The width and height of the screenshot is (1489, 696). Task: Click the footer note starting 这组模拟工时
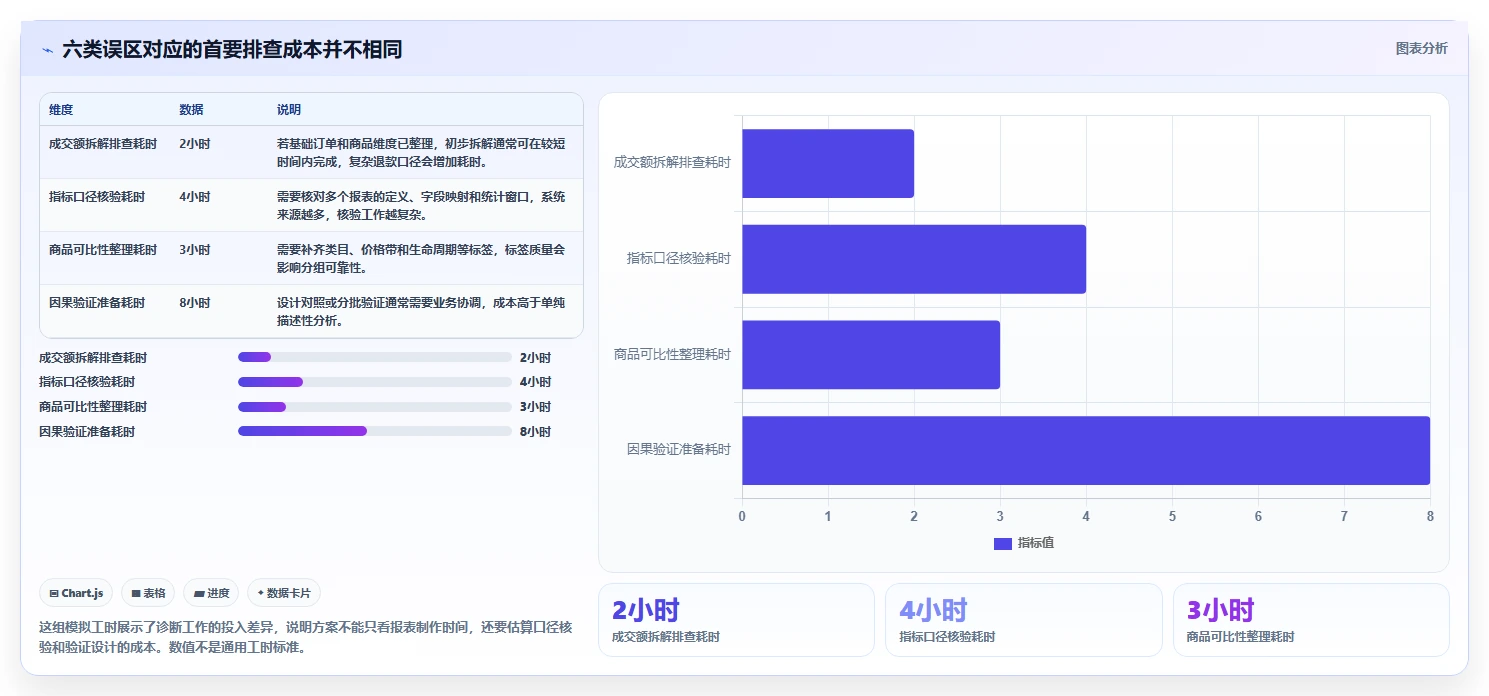click(305, 637)
